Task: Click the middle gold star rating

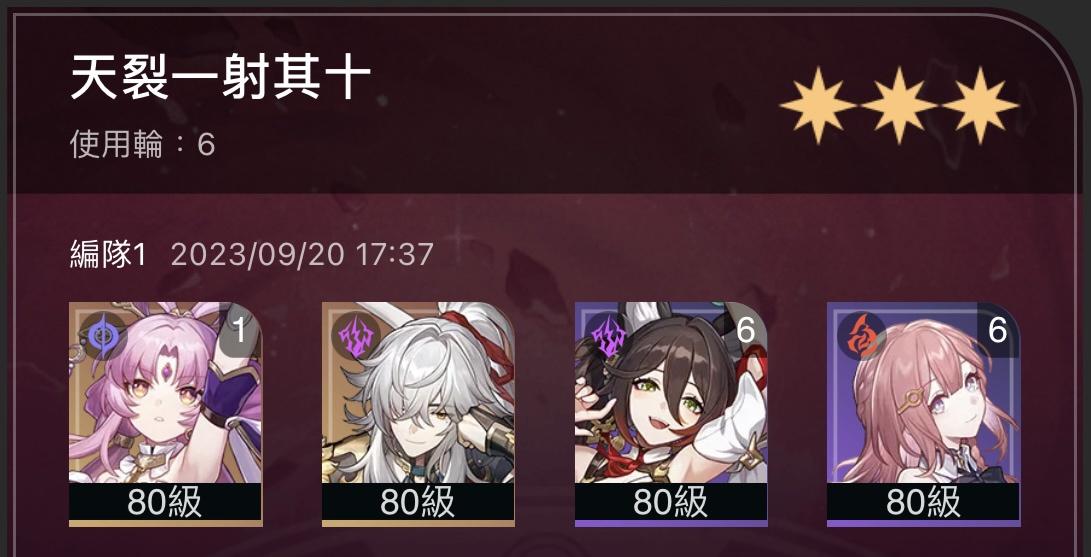Action: click(899, 106)
